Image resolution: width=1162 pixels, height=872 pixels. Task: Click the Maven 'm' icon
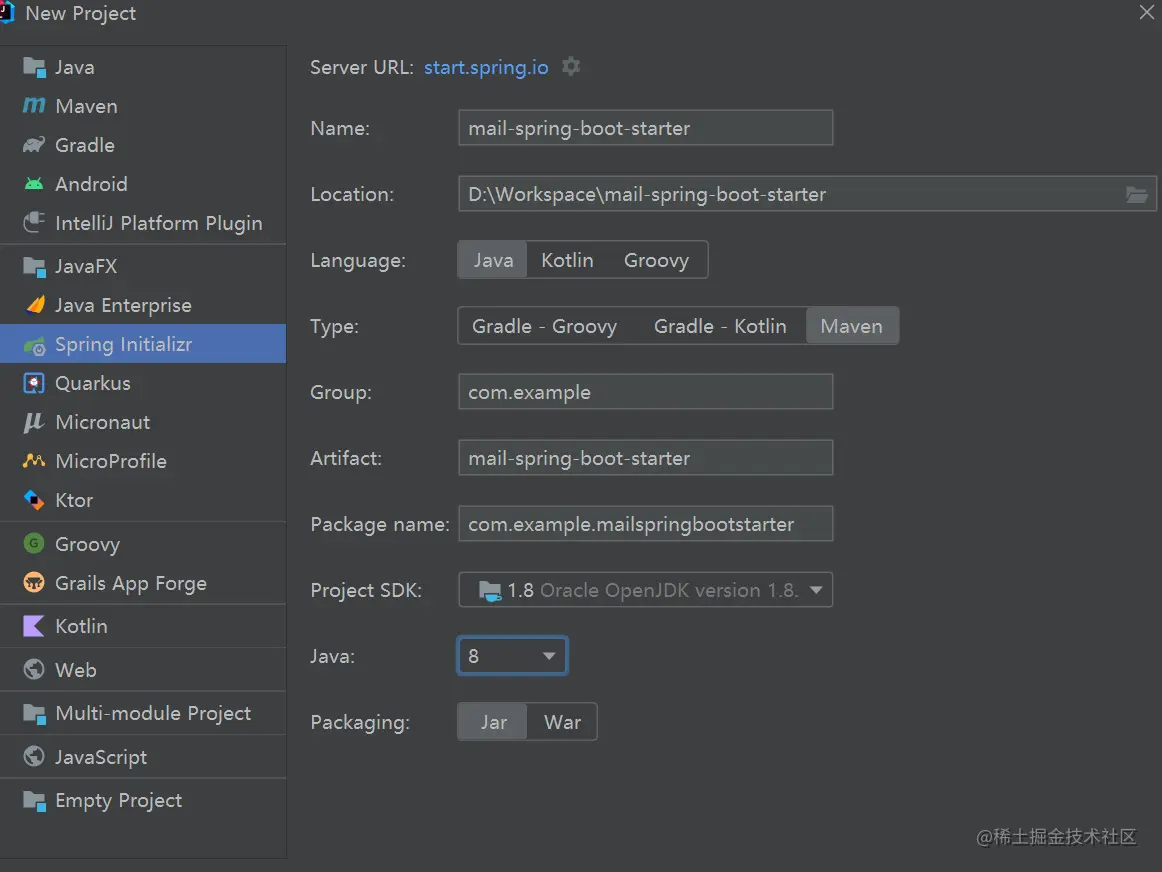click(34, 106)
